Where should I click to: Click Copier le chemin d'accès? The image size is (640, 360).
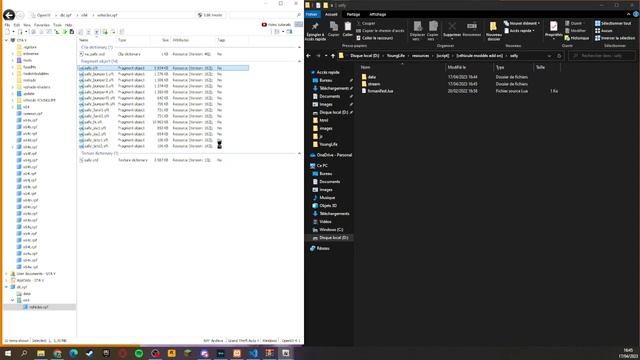[380, 31]
